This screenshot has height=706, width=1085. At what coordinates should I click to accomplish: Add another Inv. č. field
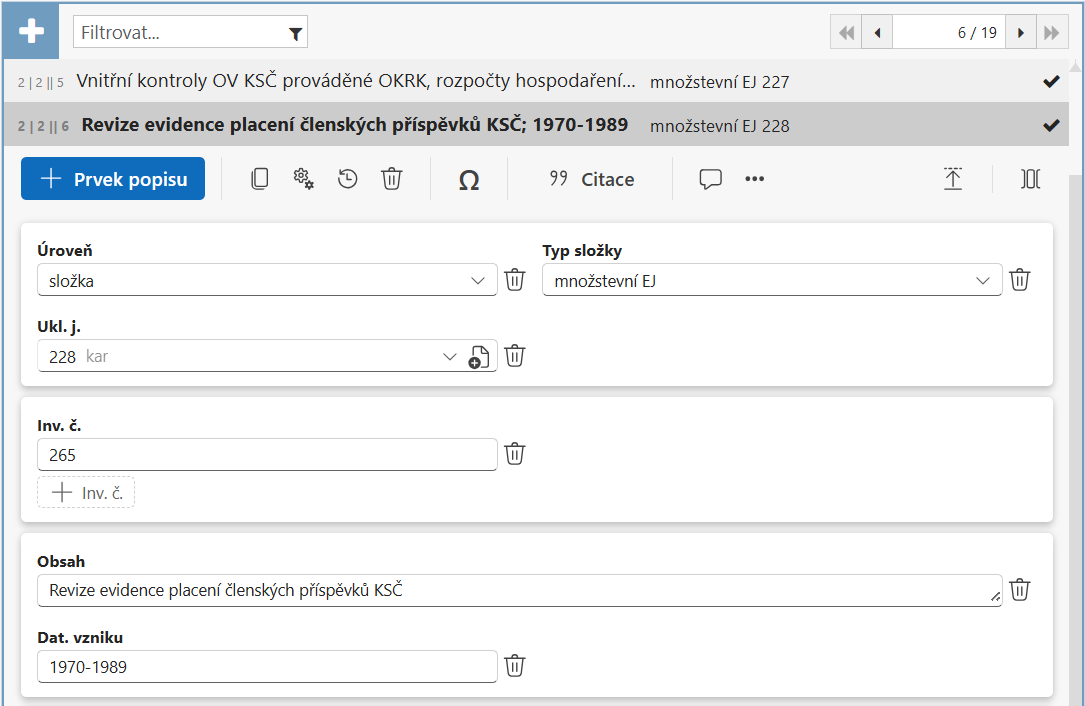[x=86, y=493]
